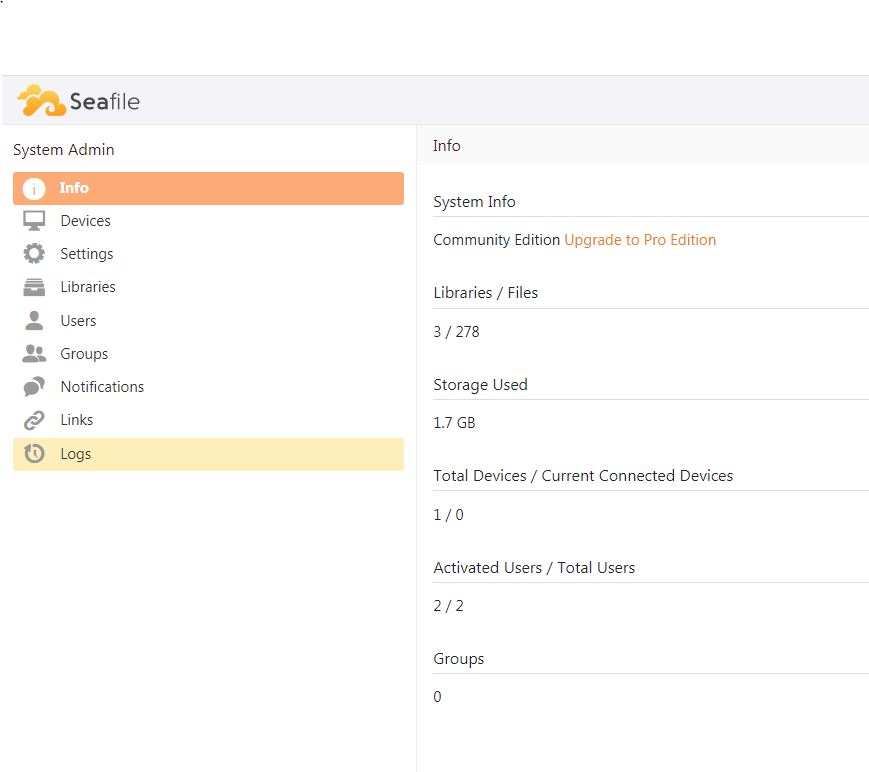Click the Devices monitor icon
This screenshot has height=772, width=869.
(34, 221)
